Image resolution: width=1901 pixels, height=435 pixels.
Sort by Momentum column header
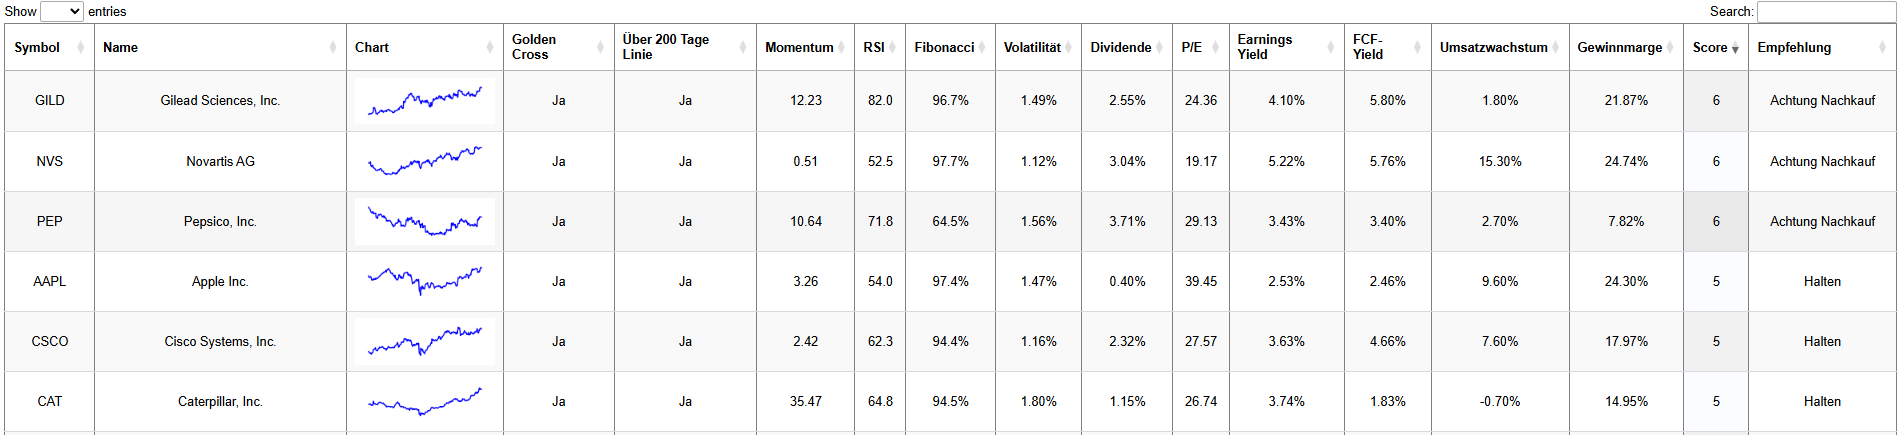[x=798, y=47]
